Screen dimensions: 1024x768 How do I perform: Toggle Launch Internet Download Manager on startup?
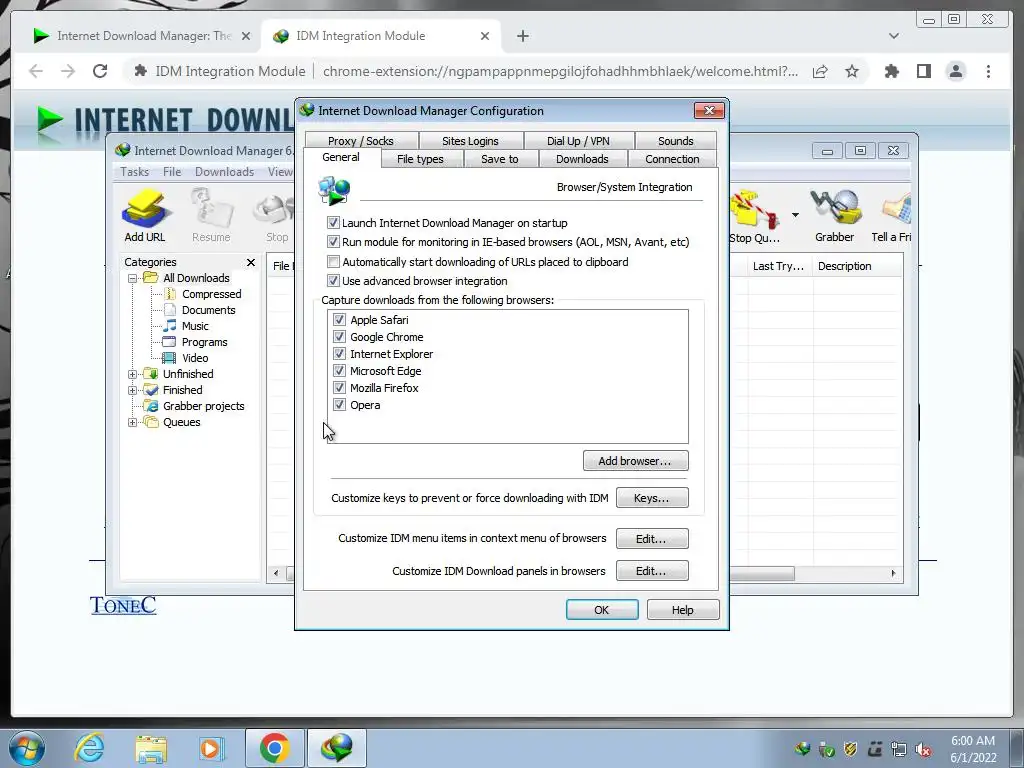[333, 223]
